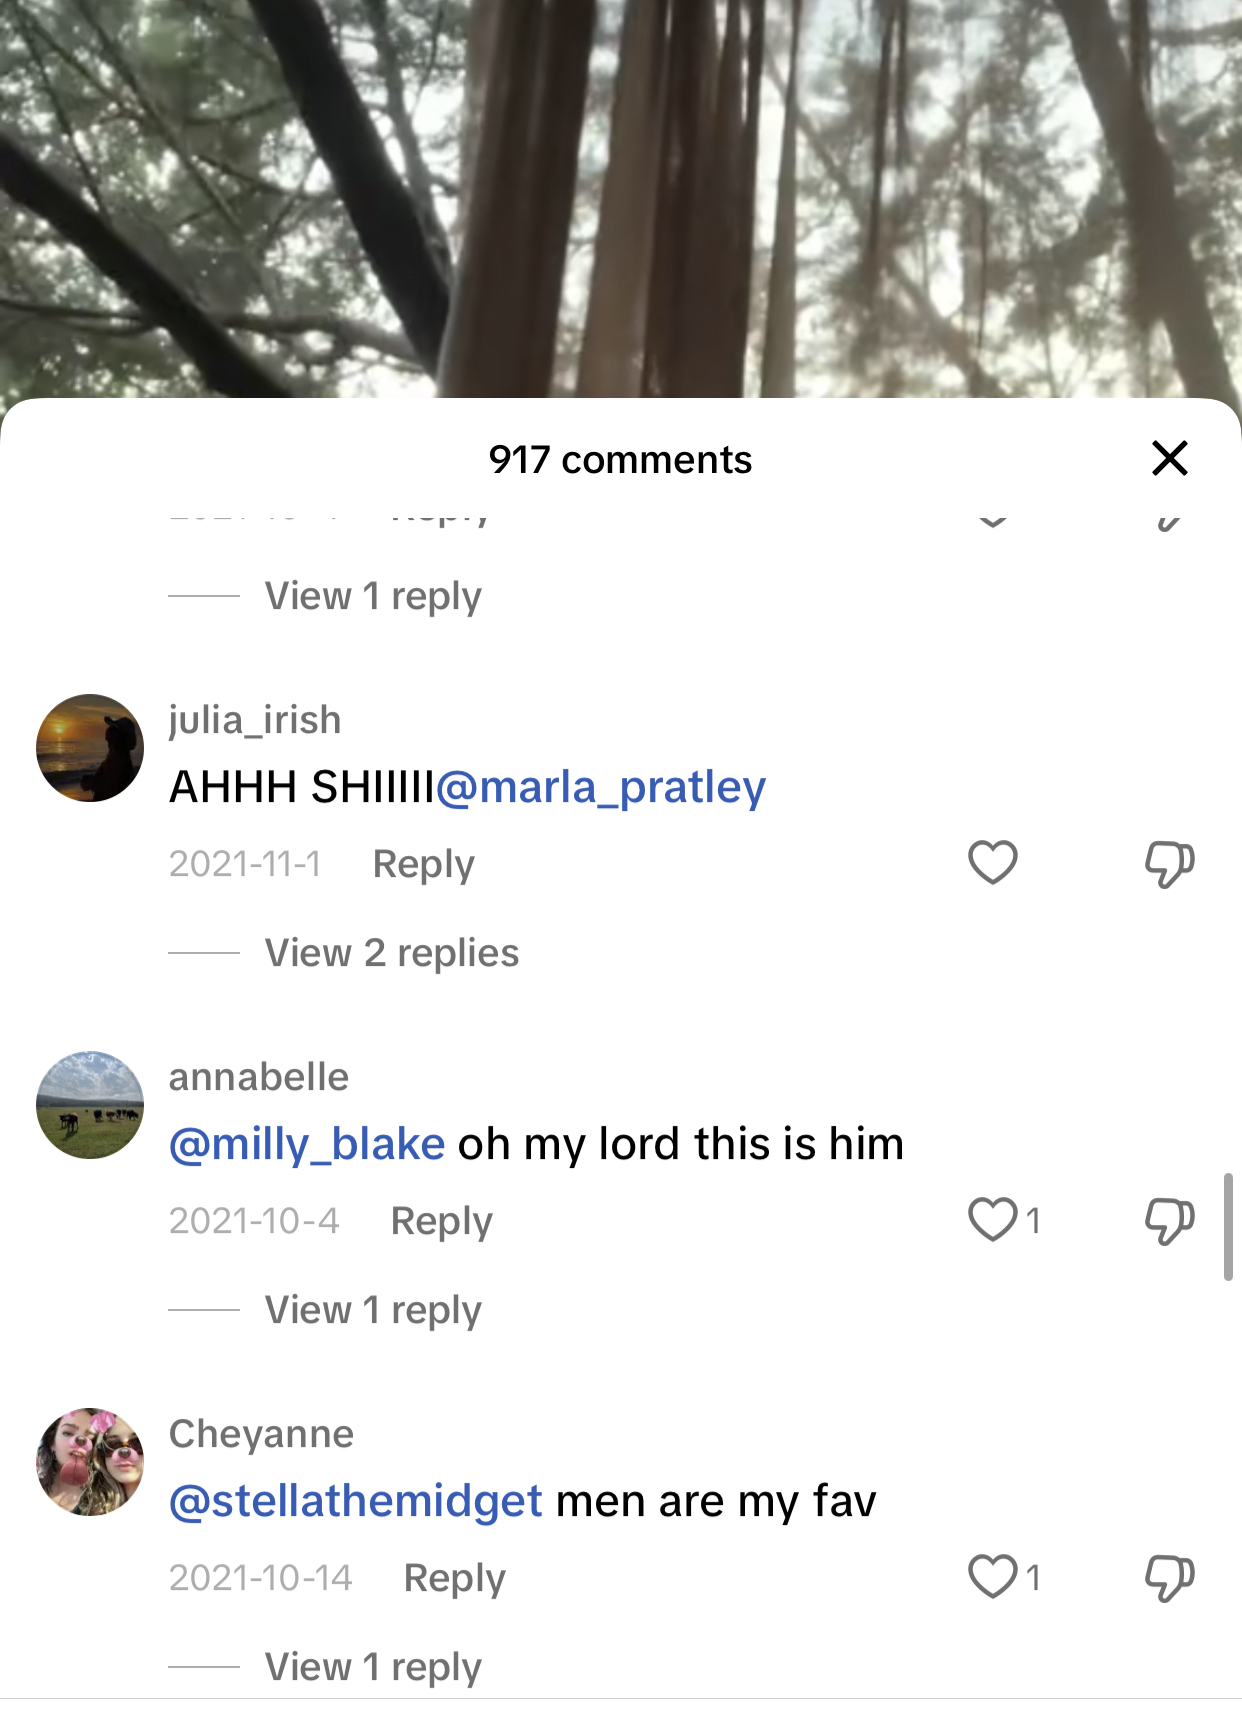Reply to julia_irish's comment
Image resolution: width=1242 pixels, height=1735 pixels.
423,864
